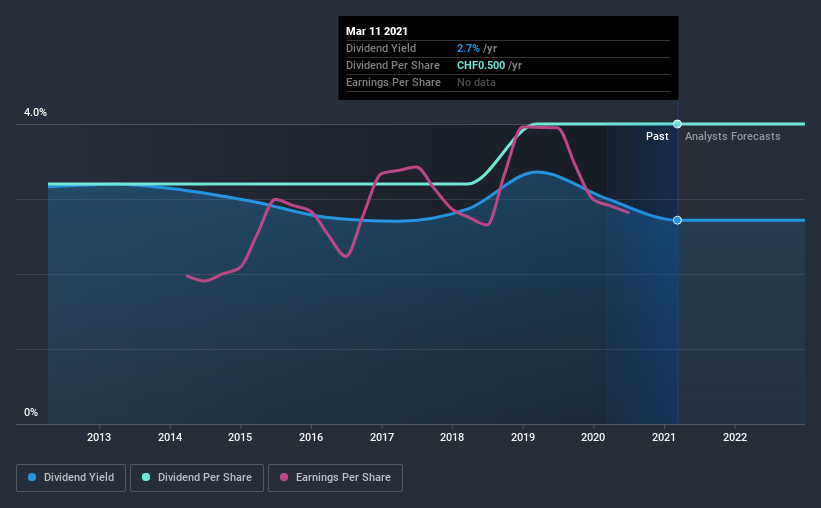Click the blue Dividend Yield legend dot

click(x=32, y=477)
